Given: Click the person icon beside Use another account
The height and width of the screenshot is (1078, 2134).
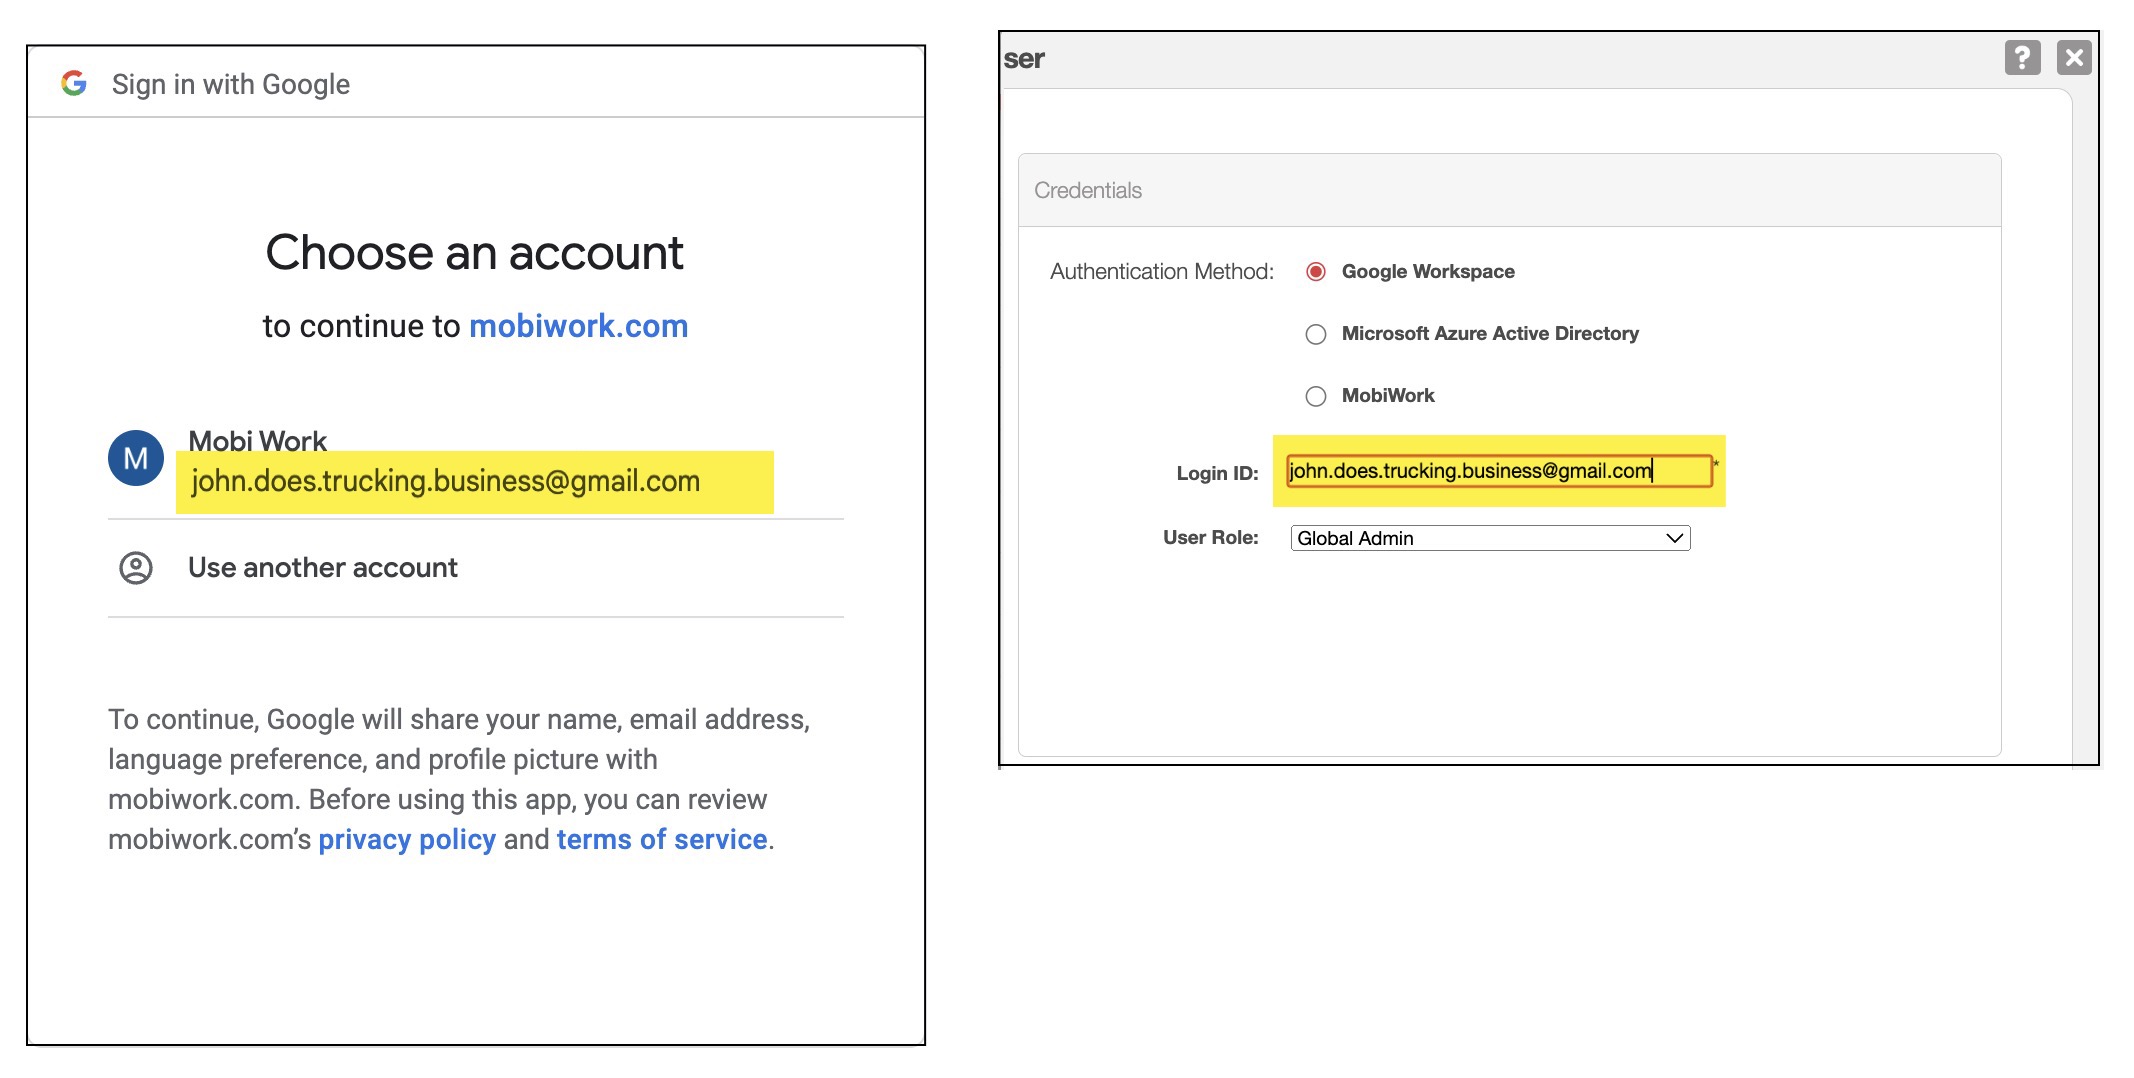Looking at the screenshot, I should [136, 568].
